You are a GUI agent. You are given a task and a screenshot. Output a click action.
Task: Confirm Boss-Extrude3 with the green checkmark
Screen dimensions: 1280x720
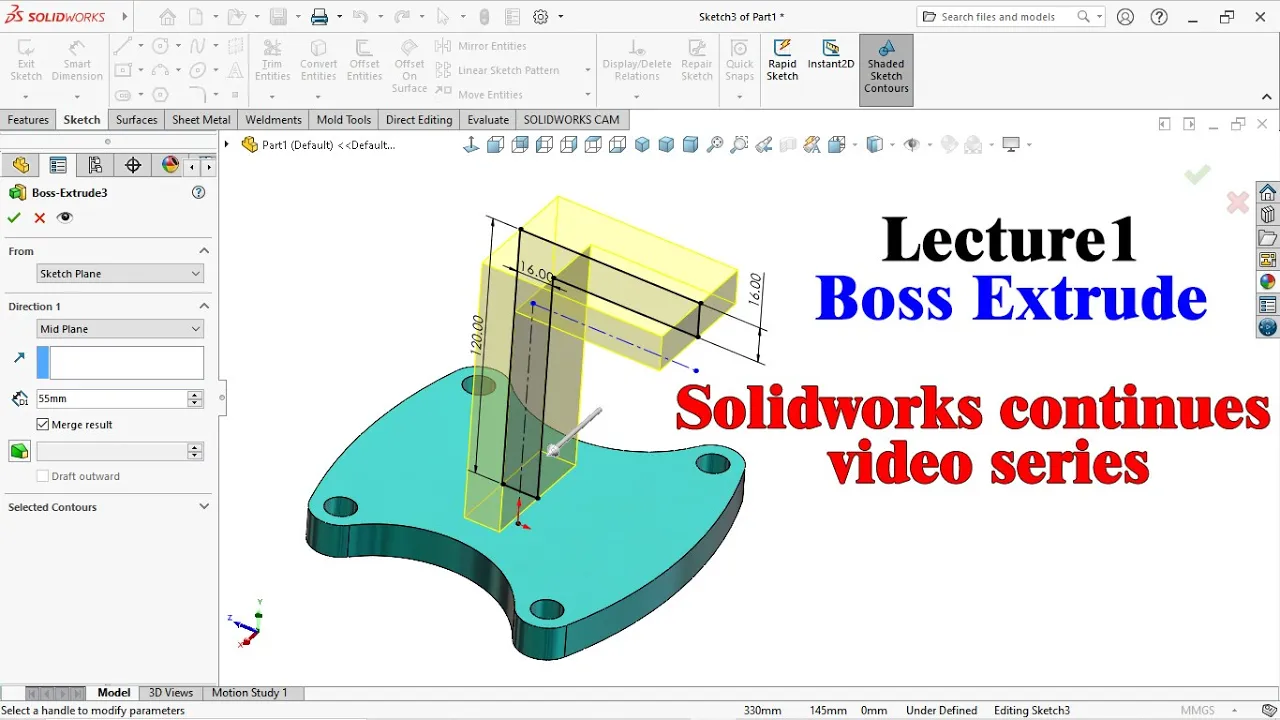(14, 218)
